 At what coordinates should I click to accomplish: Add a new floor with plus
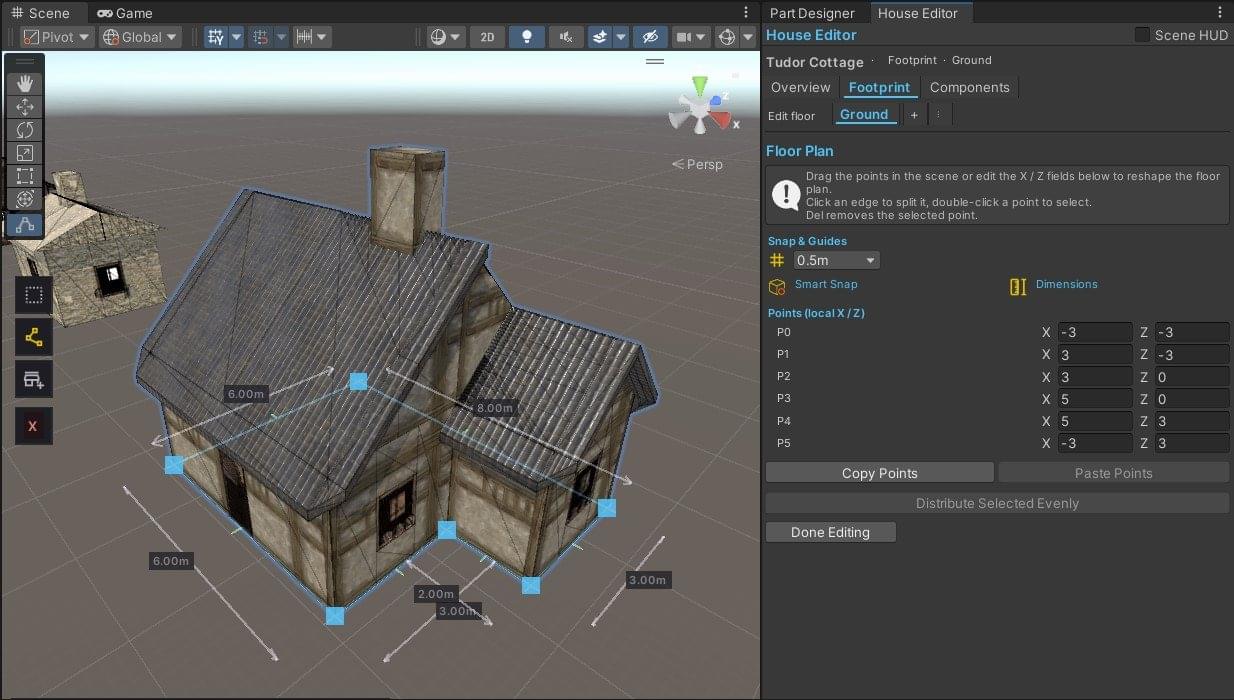(913, 115)
